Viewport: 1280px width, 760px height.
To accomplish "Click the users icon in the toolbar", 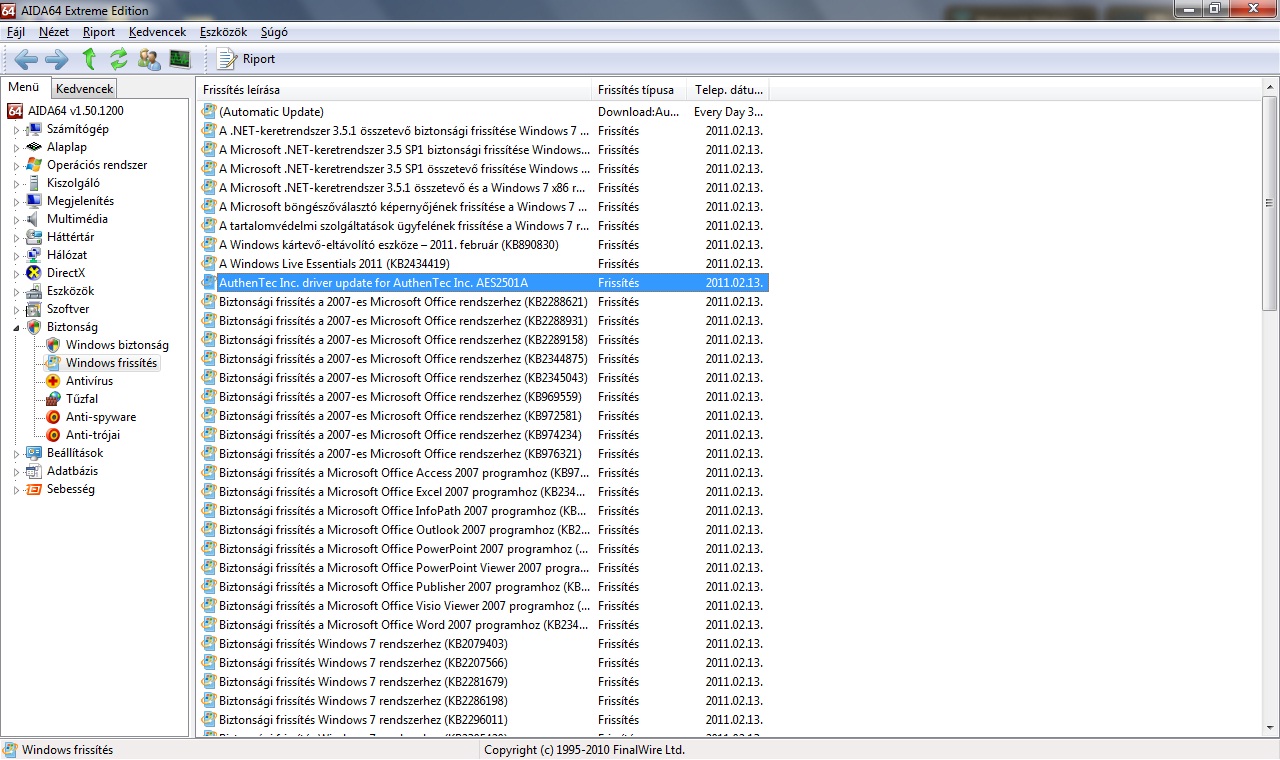I will tap(149, 59).
